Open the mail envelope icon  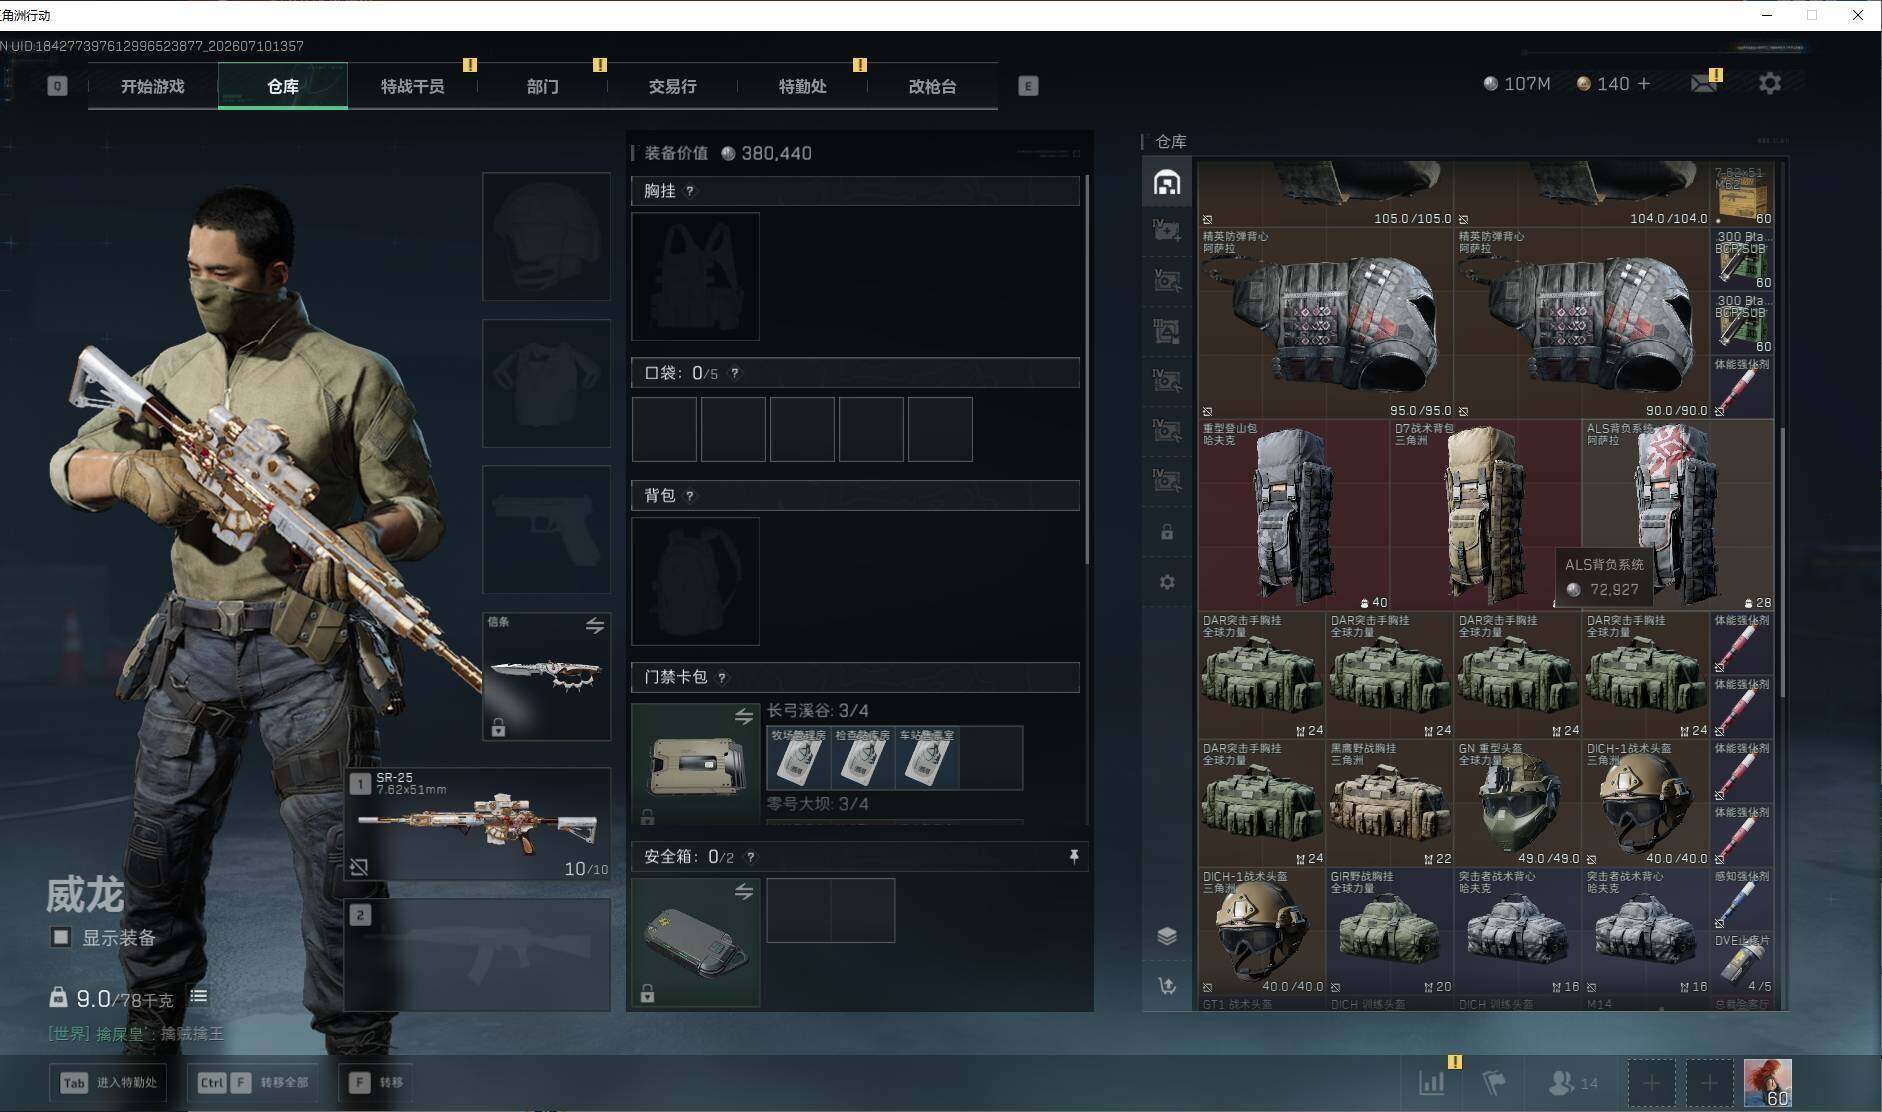click(1704, 84)
